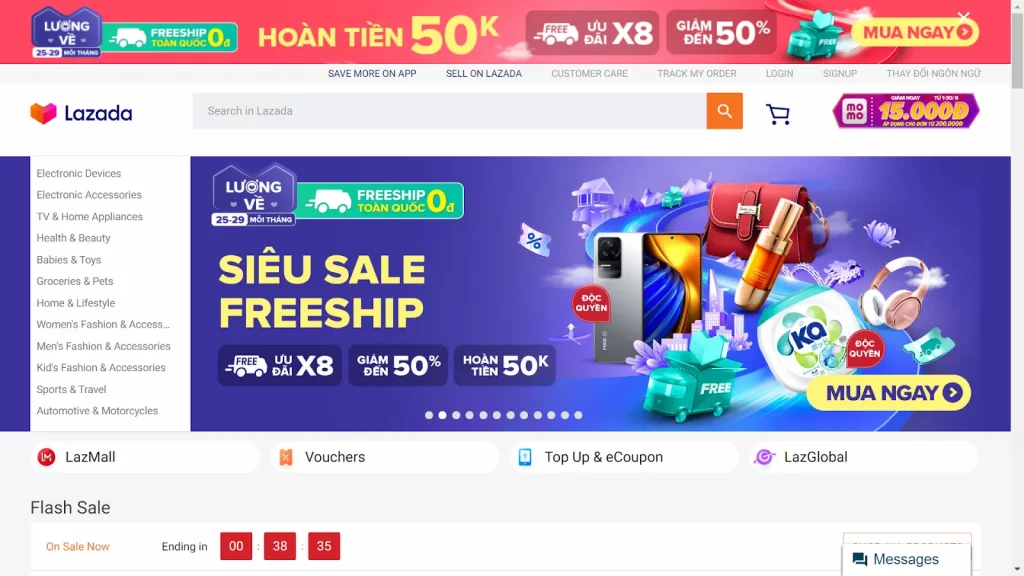Screen dimensions: 1024x576
Task: Select the last carousel dot indicator
Action: tap(578, 415)
